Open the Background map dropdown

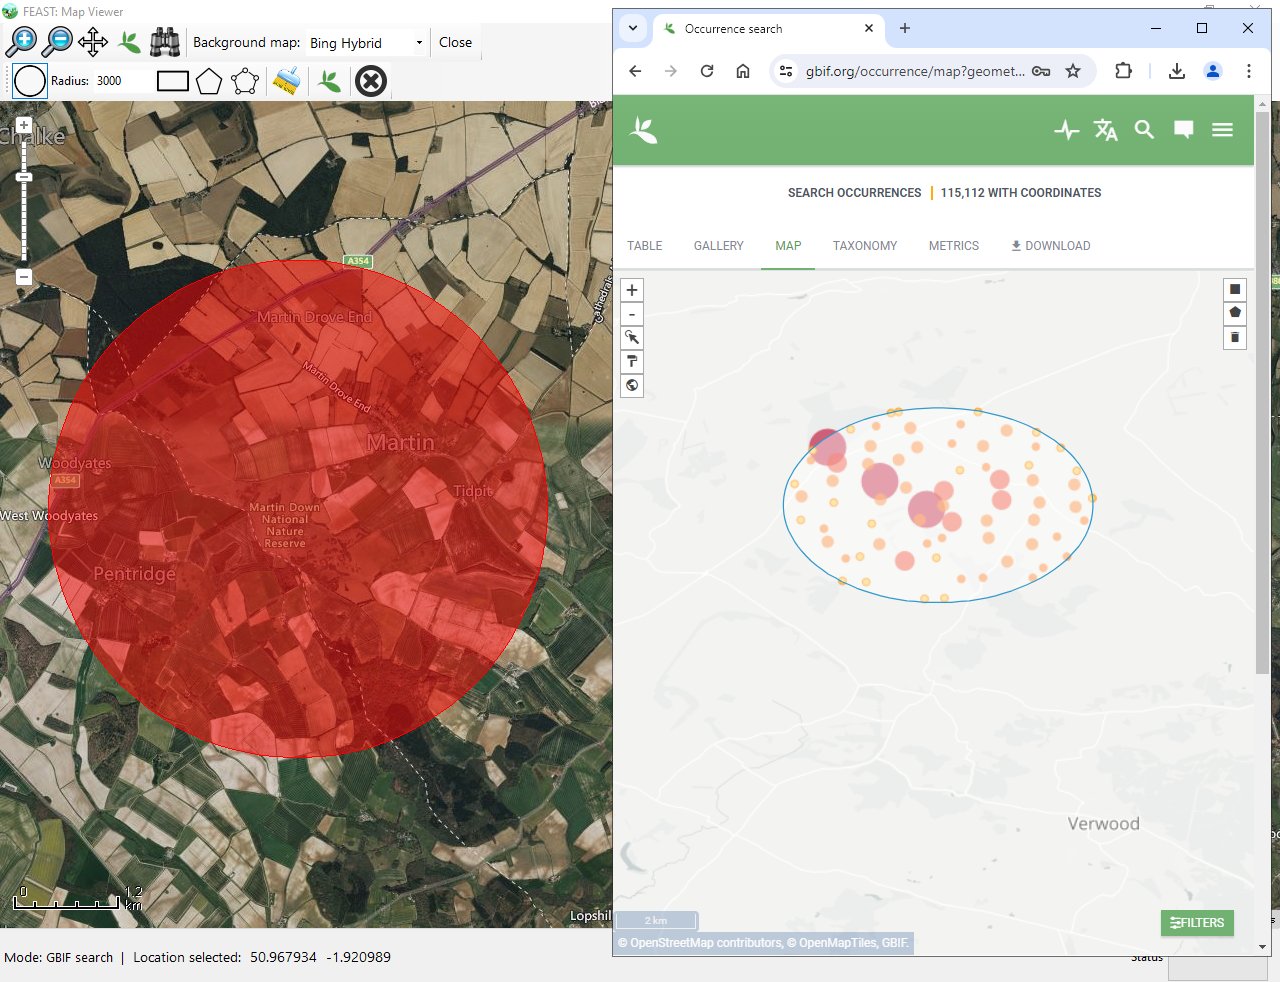point(366,43)
